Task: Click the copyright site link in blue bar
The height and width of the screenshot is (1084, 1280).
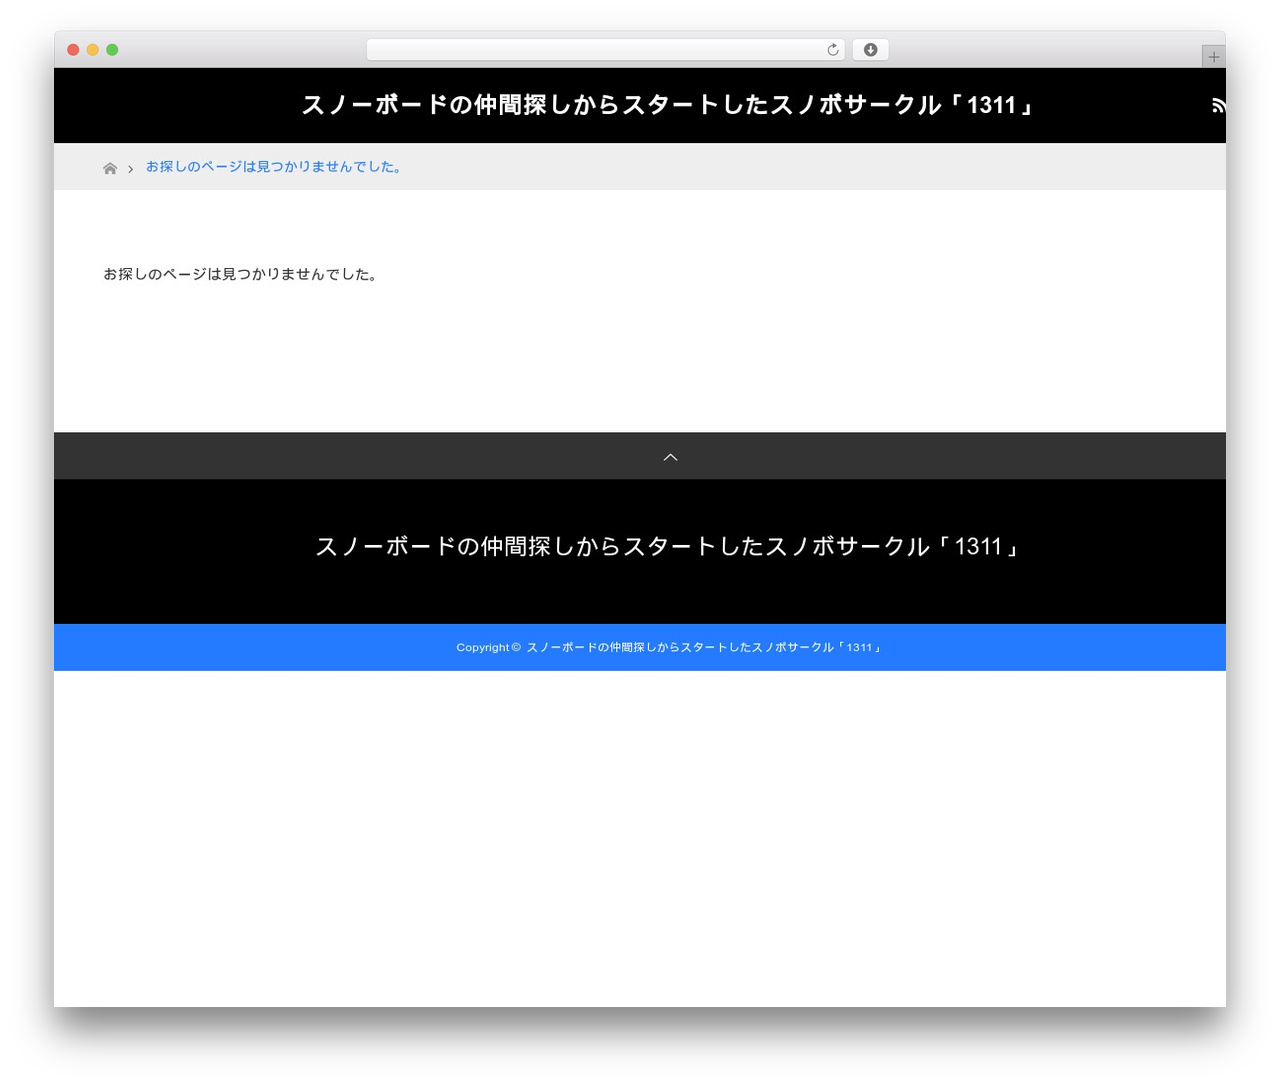Action: click(x=704, y=648)
